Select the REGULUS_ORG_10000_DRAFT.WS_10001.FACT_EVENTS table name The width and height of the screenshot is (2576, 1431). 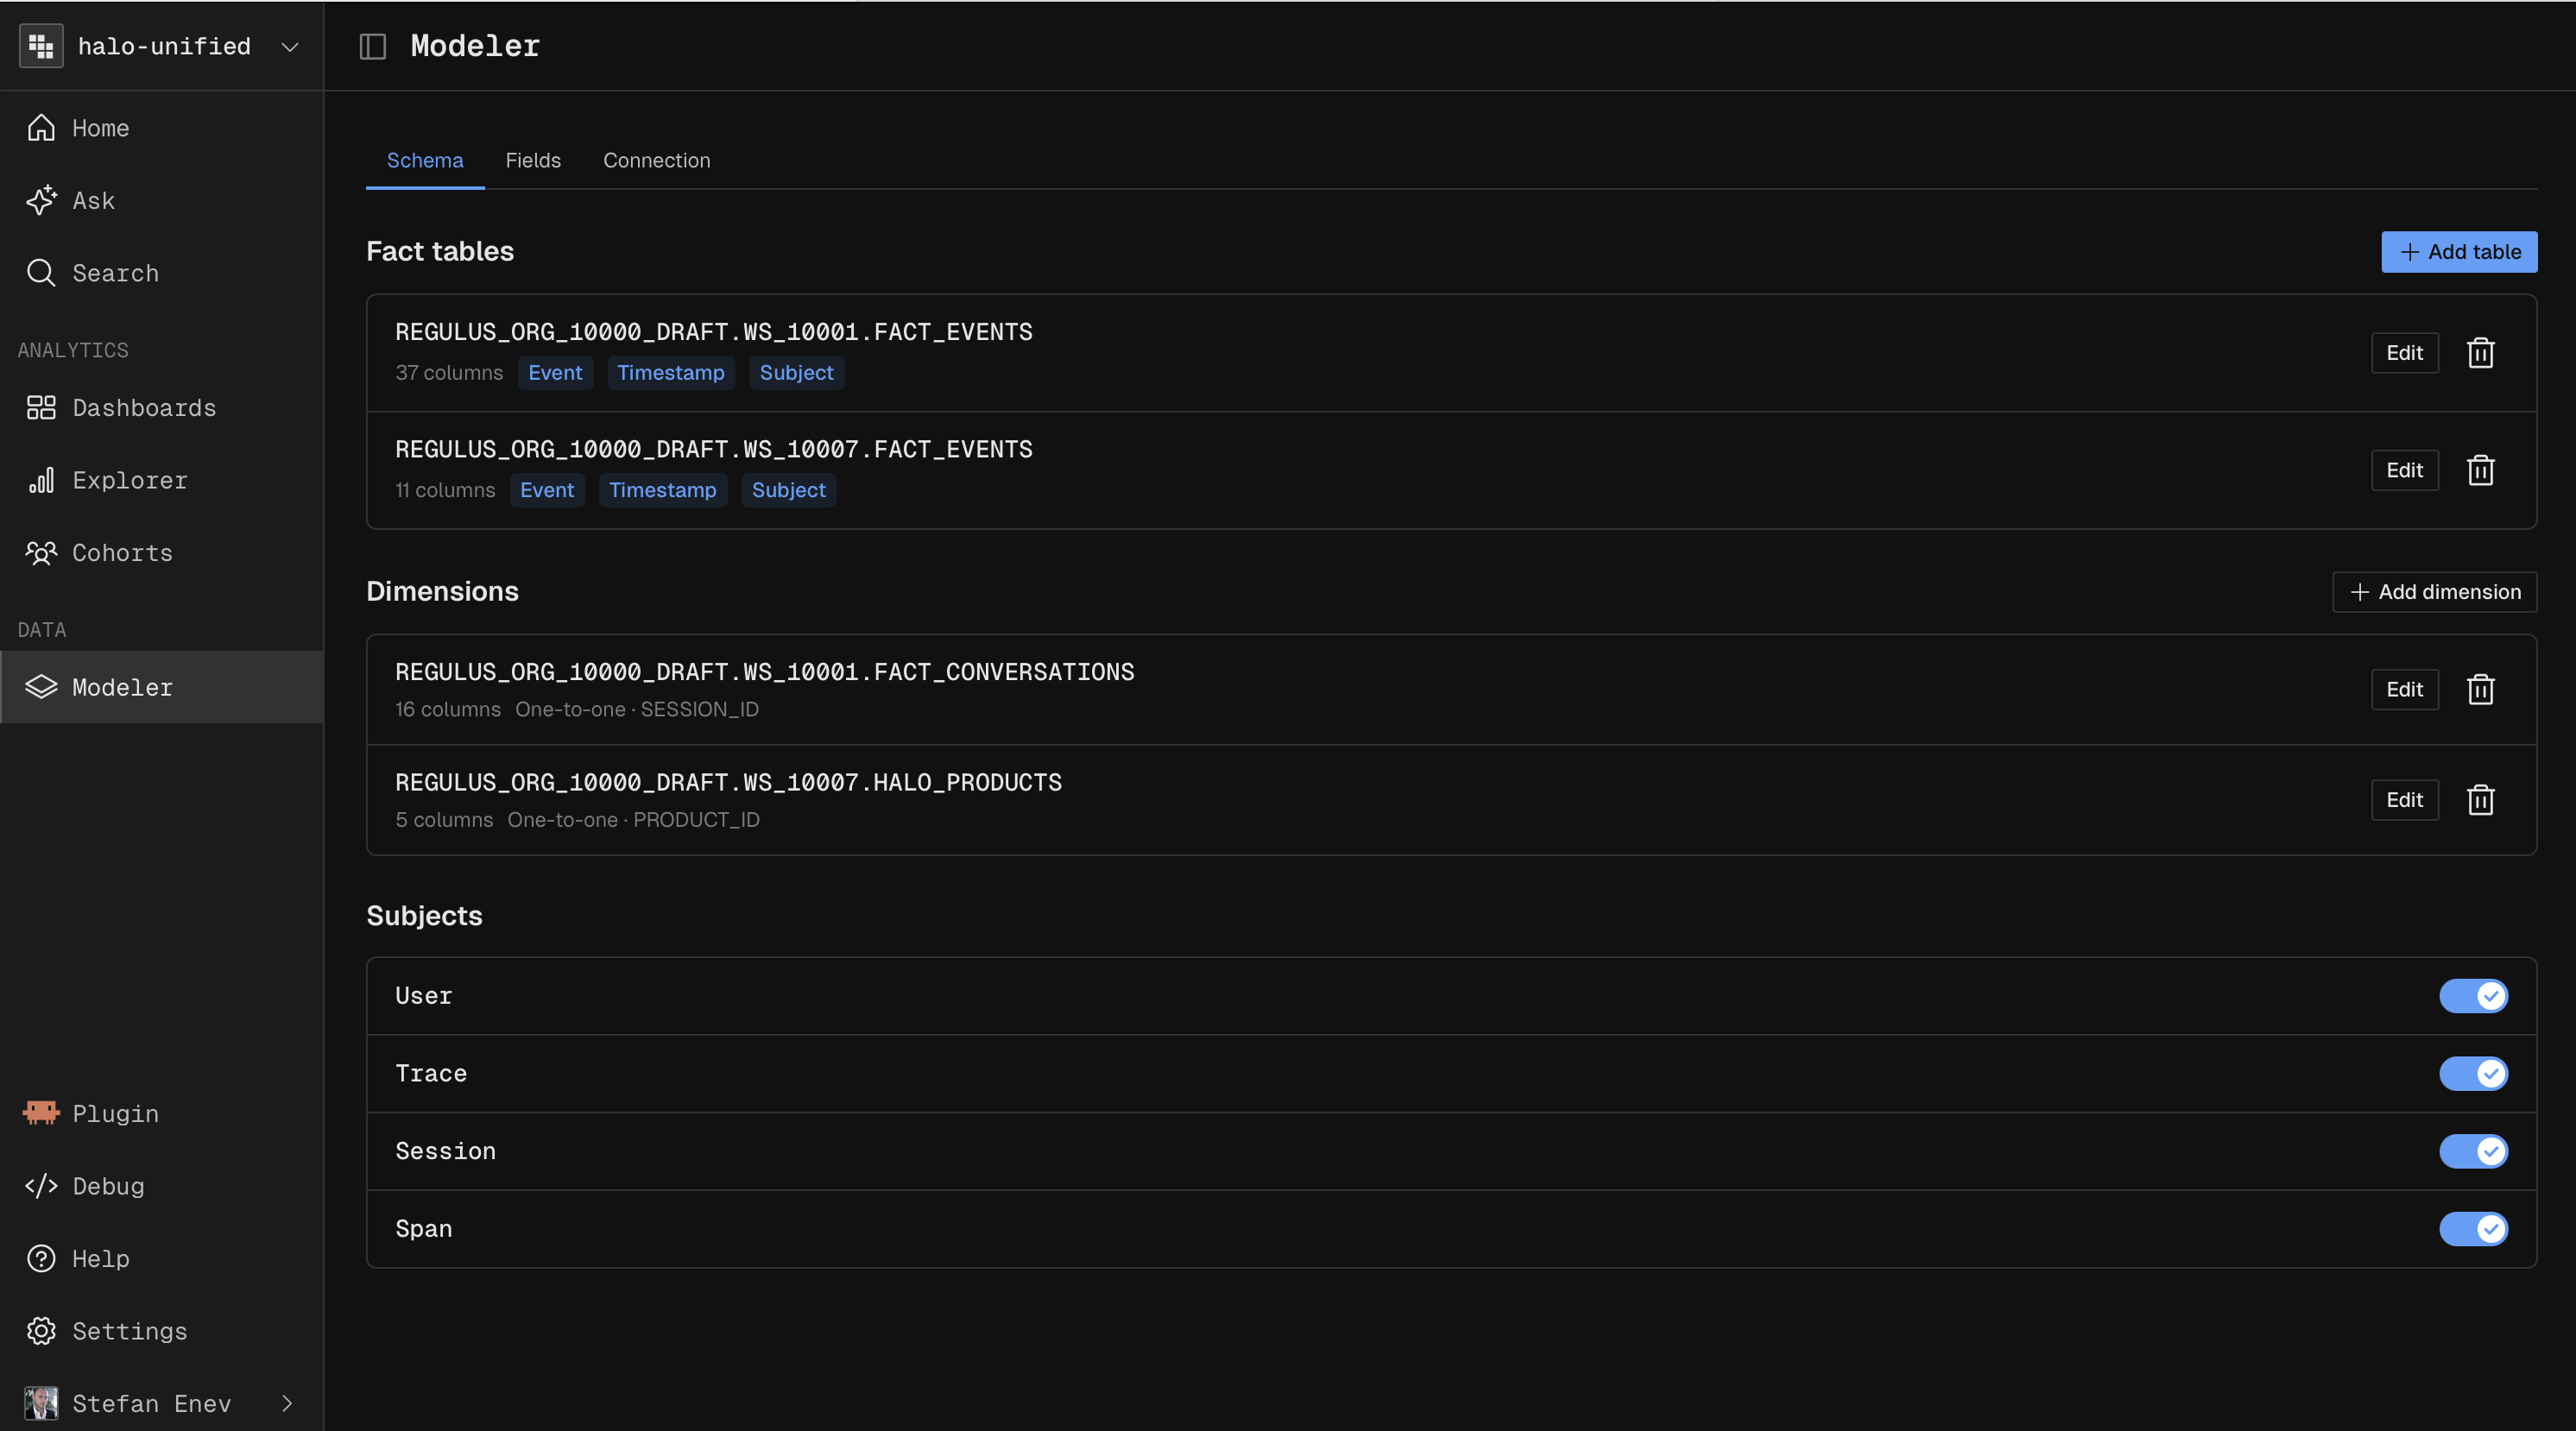714,332
